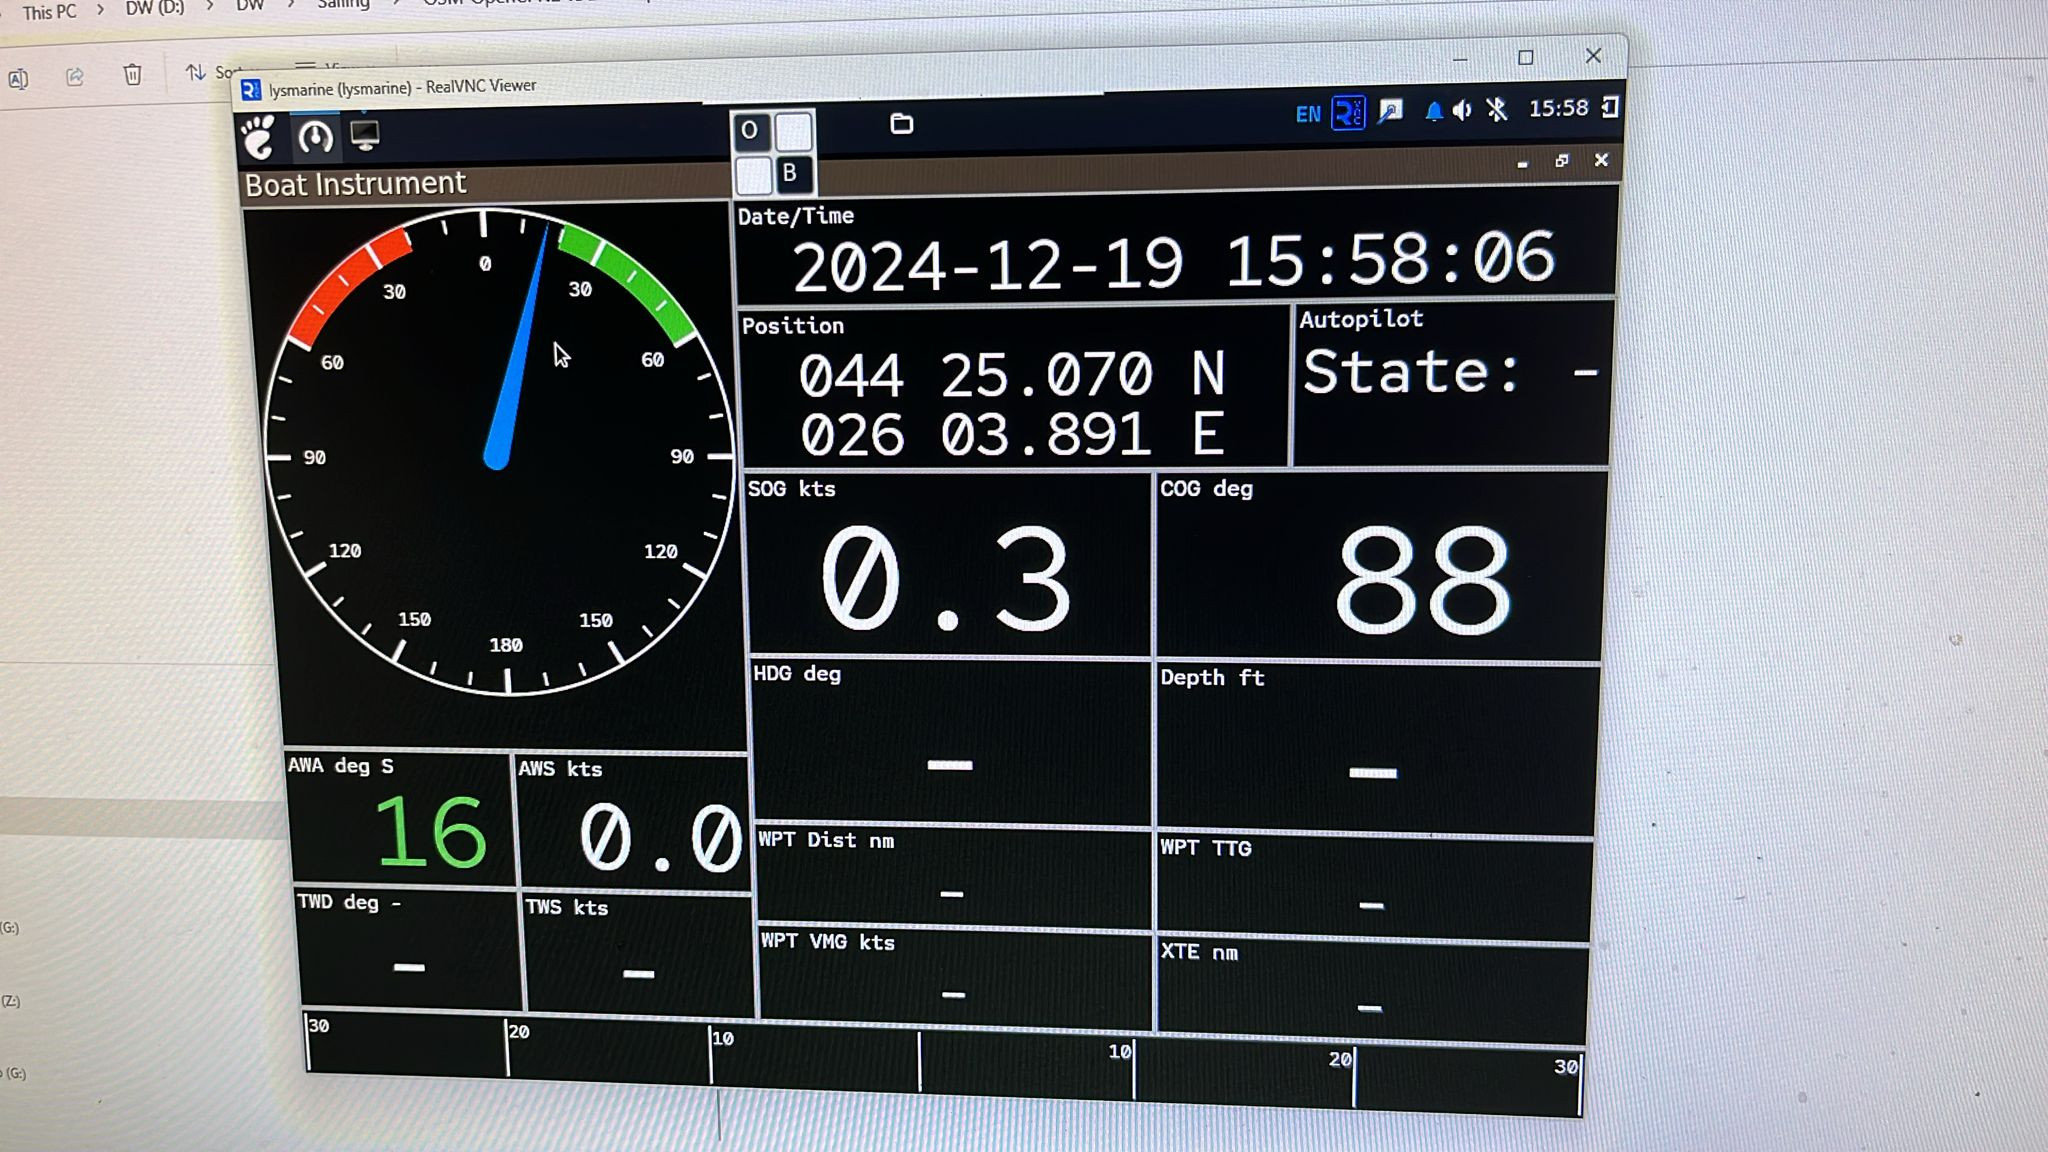Click the Autopilot State panel
The width and height of the screenshot is (2048, 1152).
point(1451,383)
